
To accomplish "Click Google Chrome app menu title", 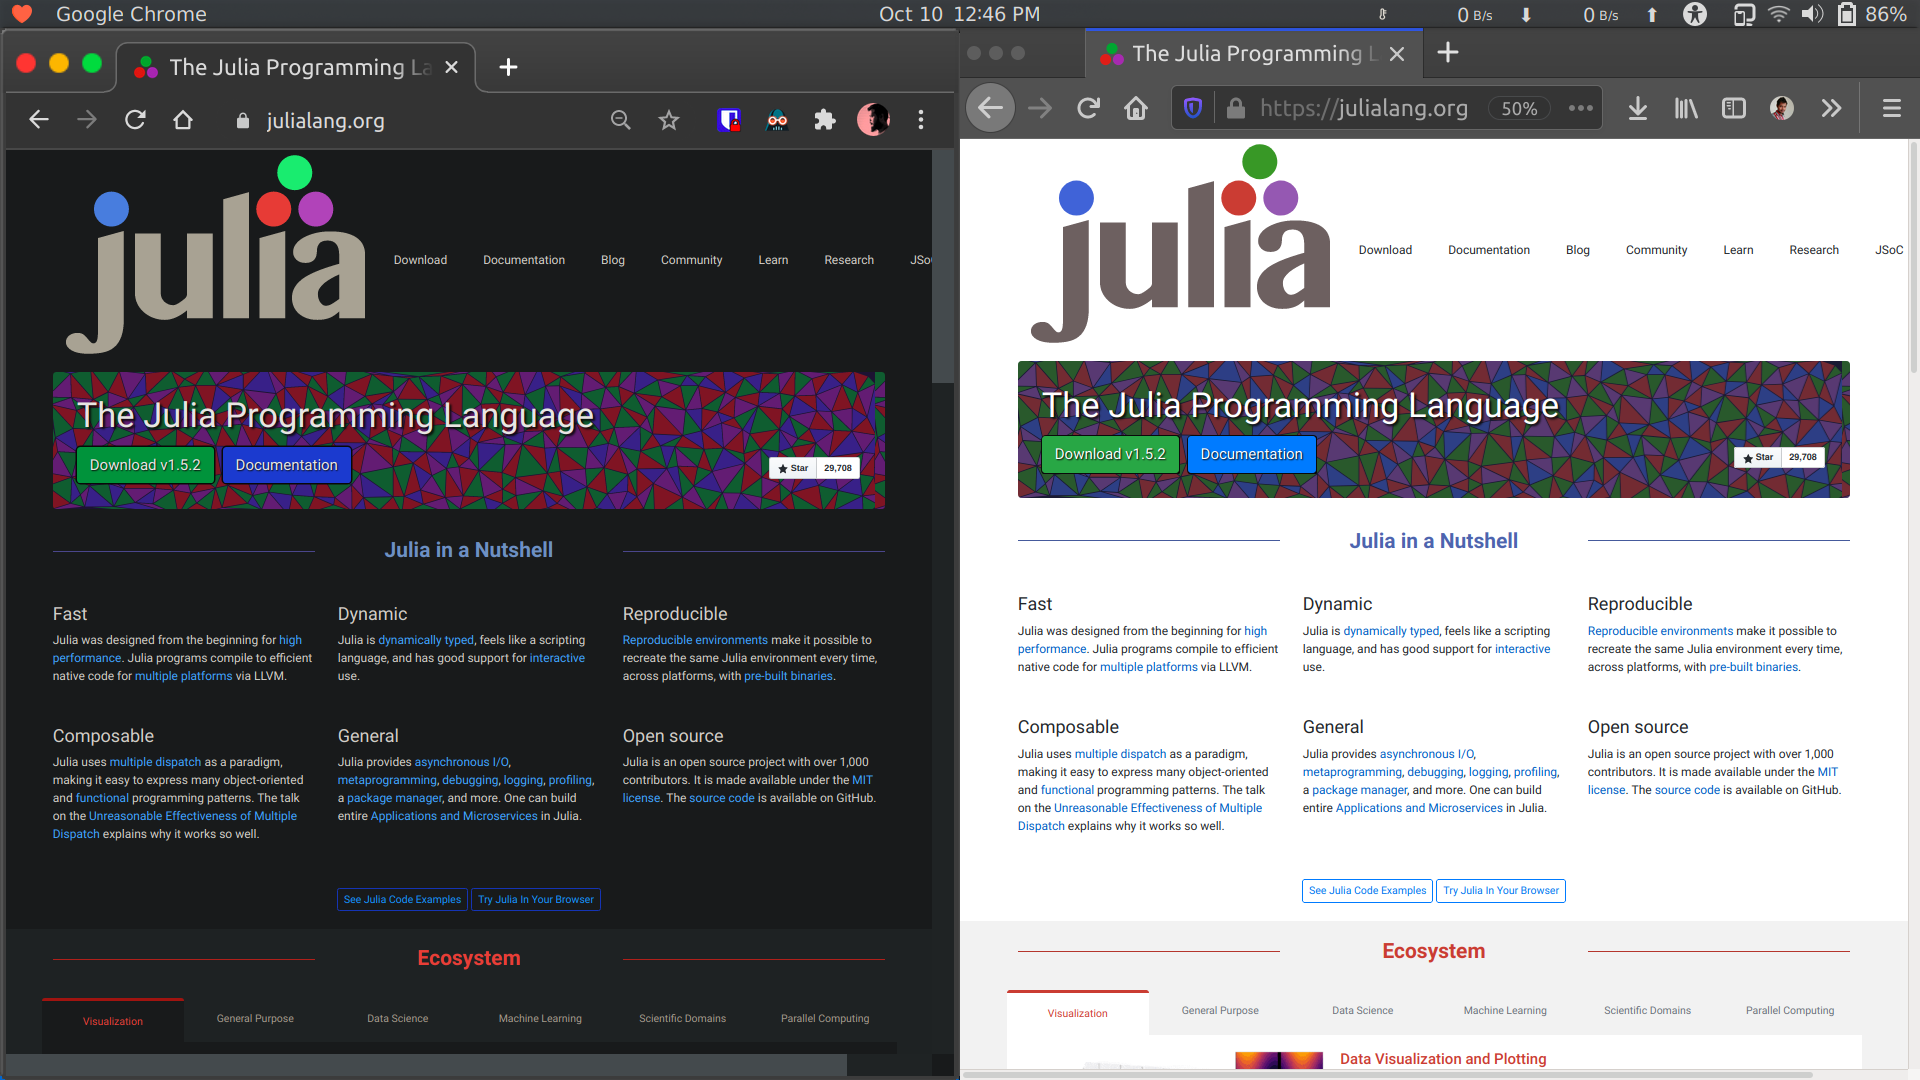I will (131, 14).
